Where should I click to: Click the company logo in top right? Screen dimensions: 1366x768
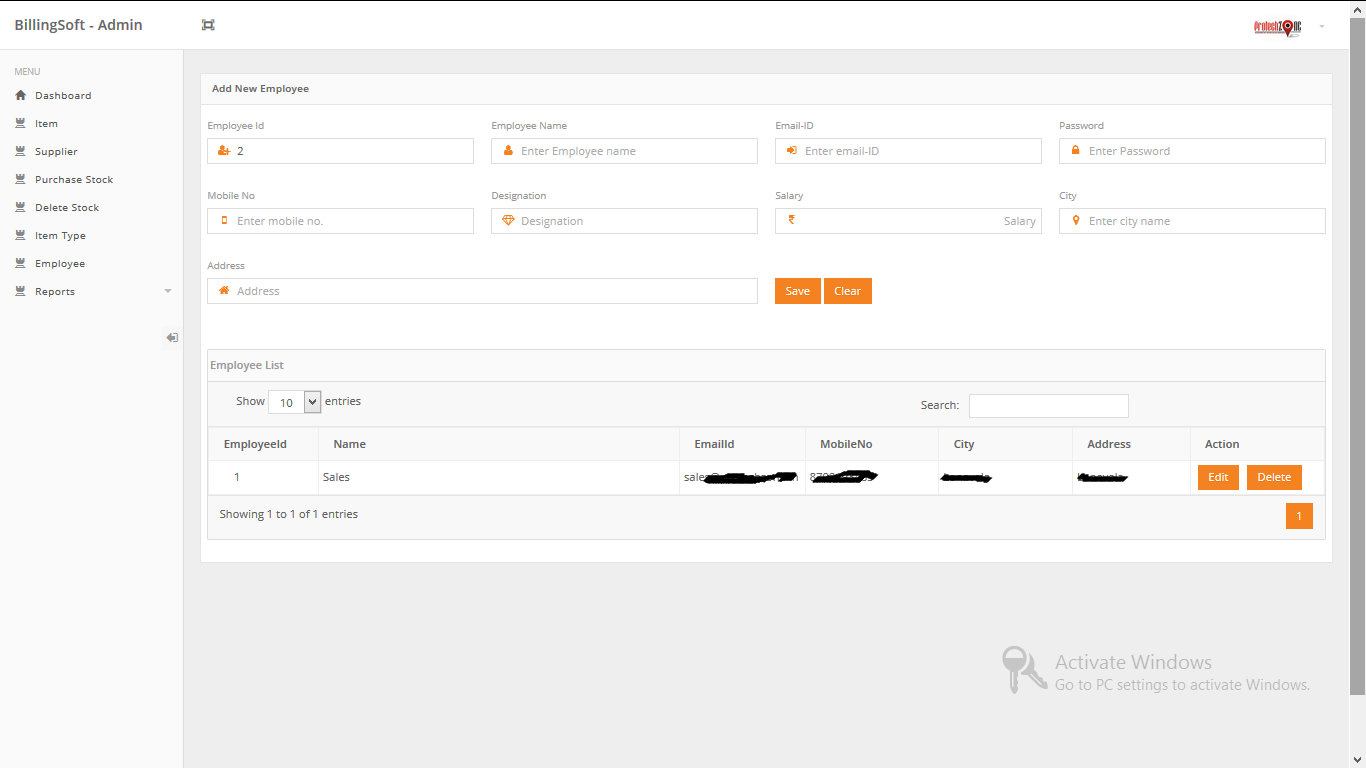1277,27
